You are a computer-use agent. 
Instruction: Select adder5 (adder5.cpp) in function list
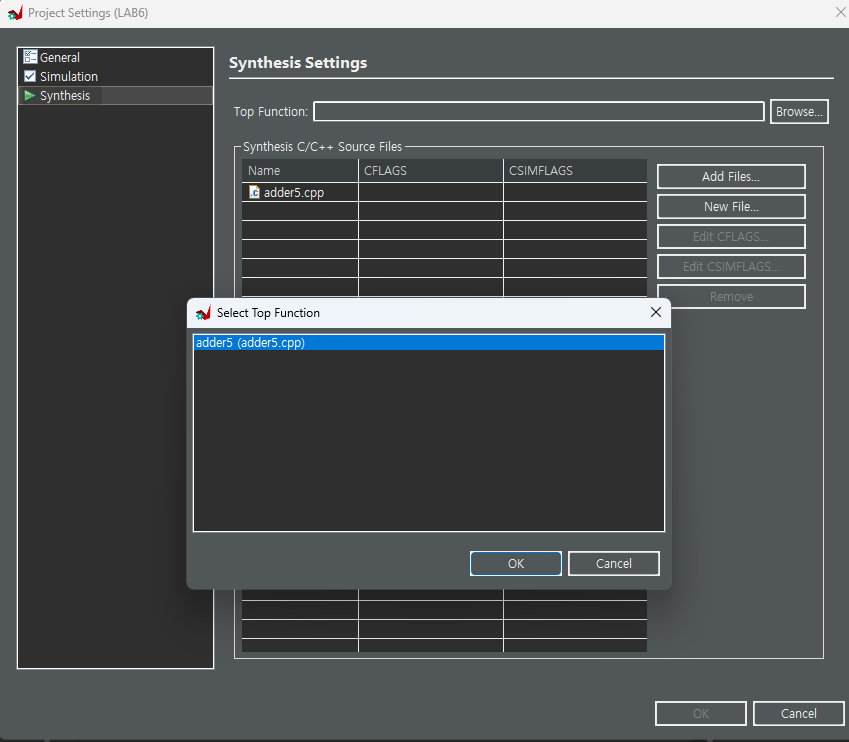pos(428,342)
